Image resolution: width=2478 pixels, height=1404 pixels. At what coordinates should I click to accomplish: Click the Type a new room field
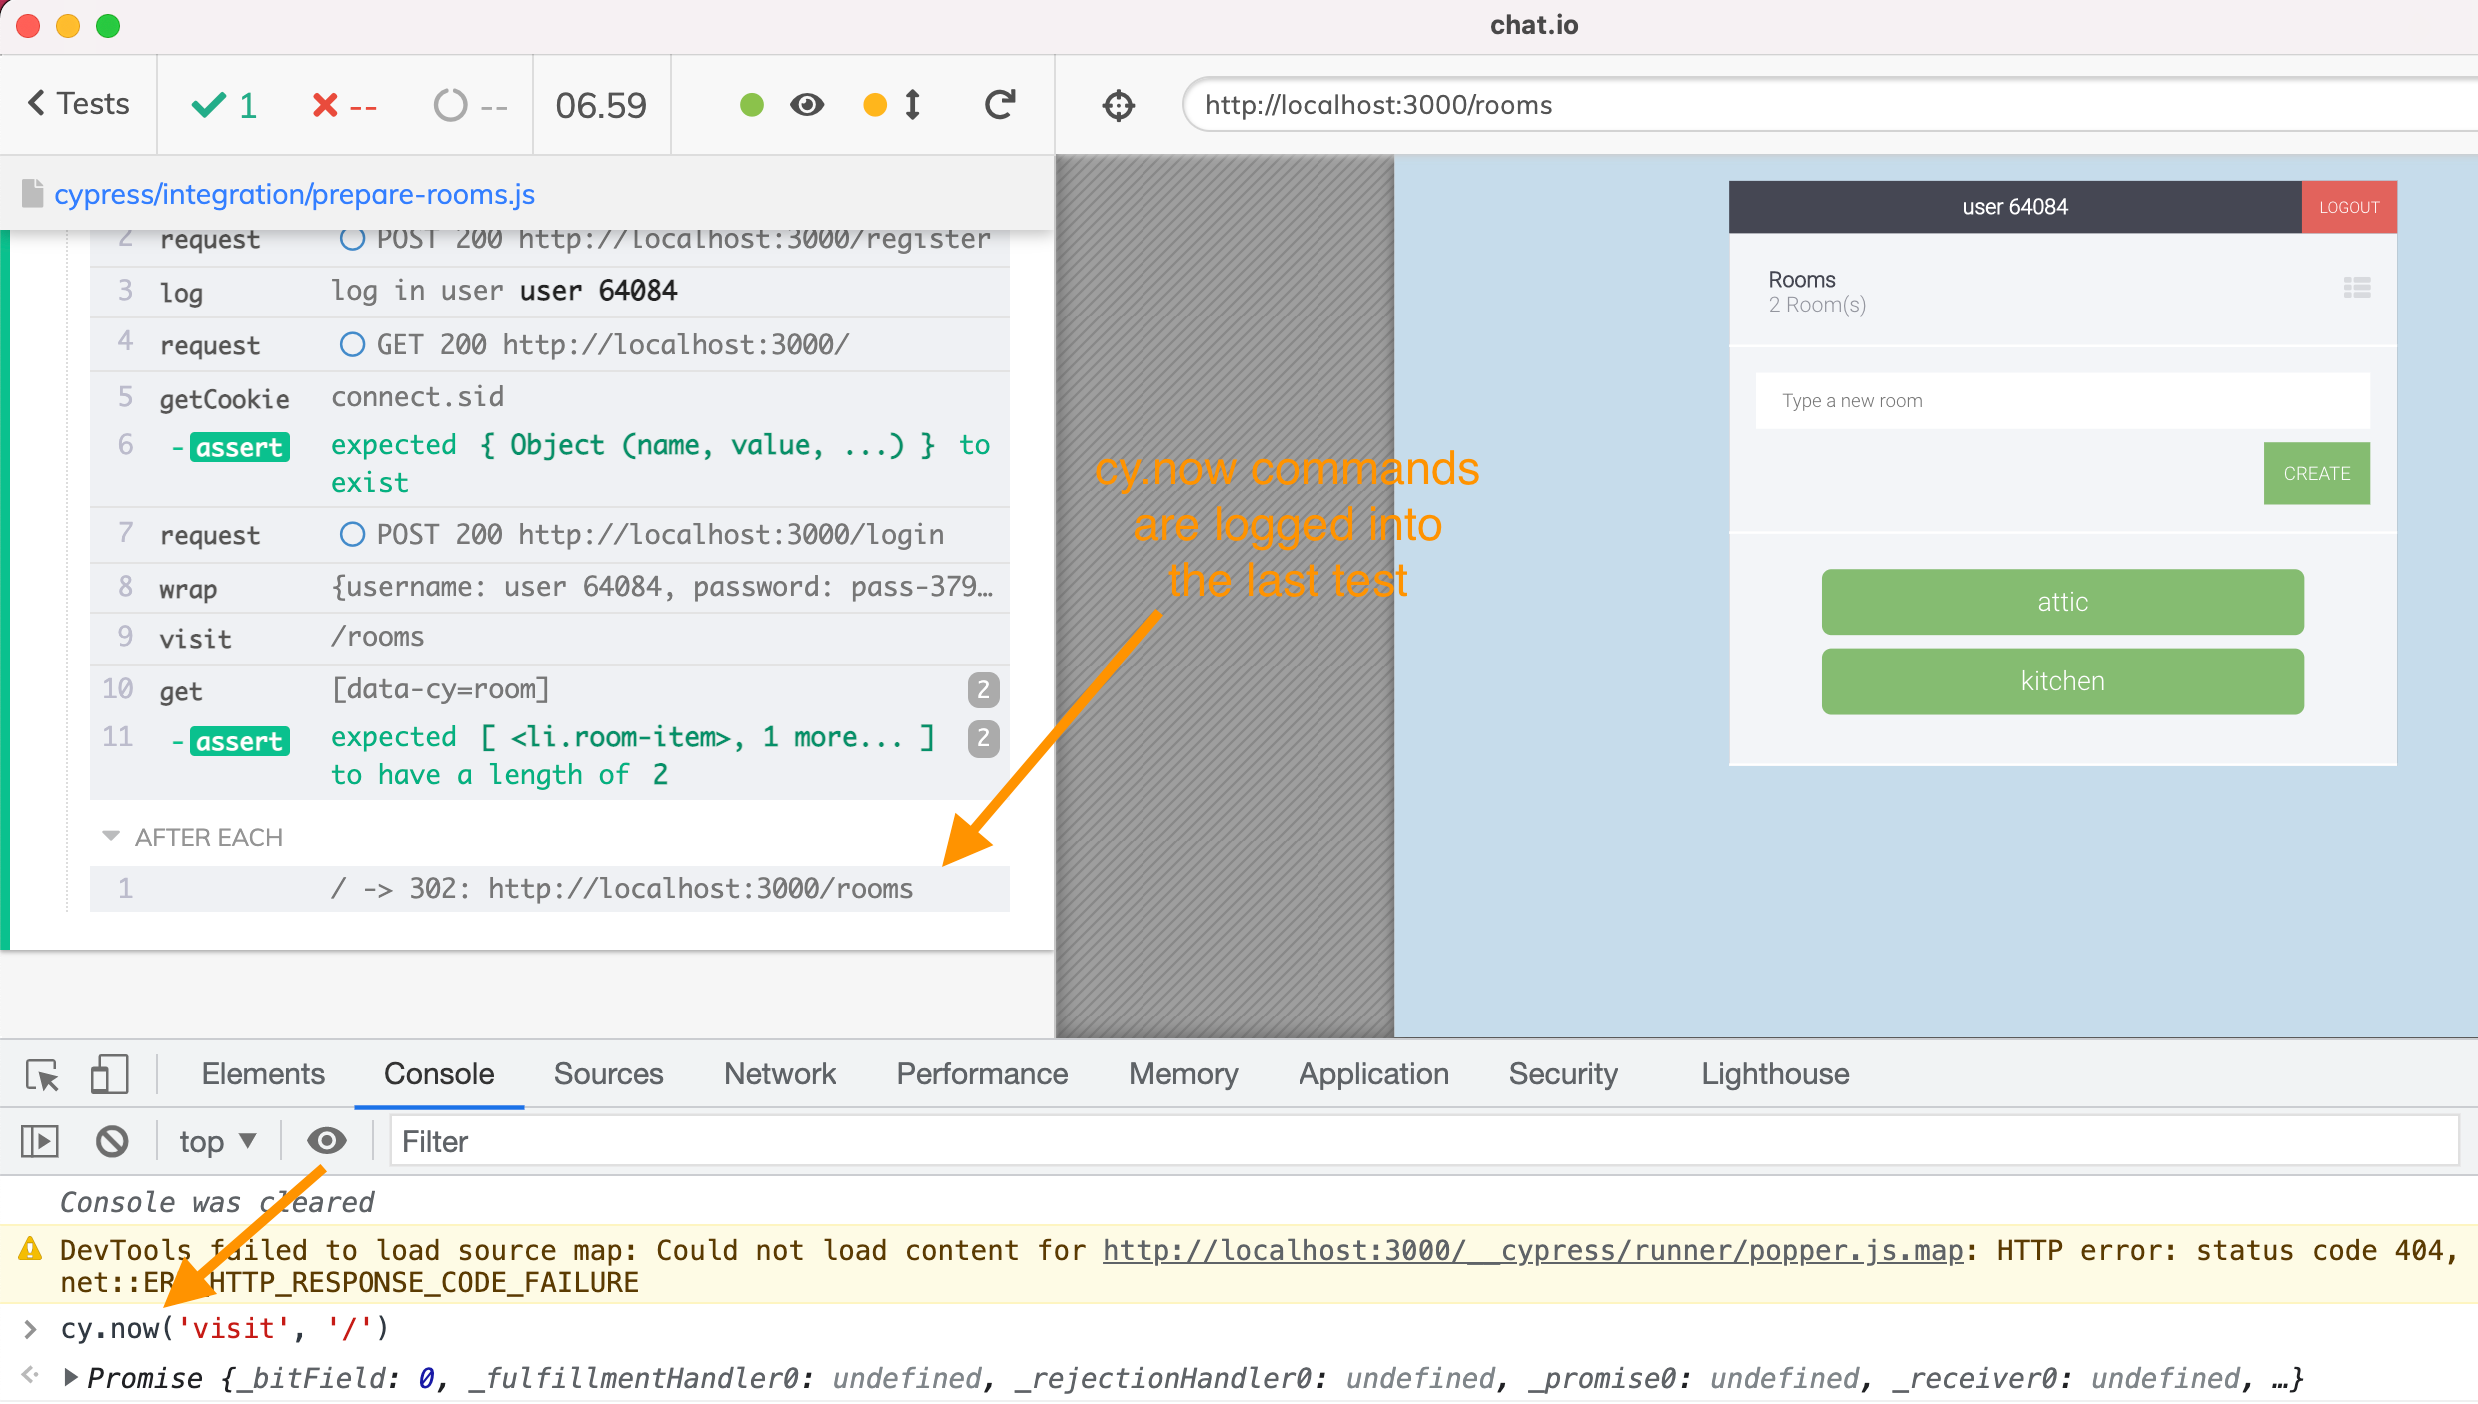[x=2061, y=401]
